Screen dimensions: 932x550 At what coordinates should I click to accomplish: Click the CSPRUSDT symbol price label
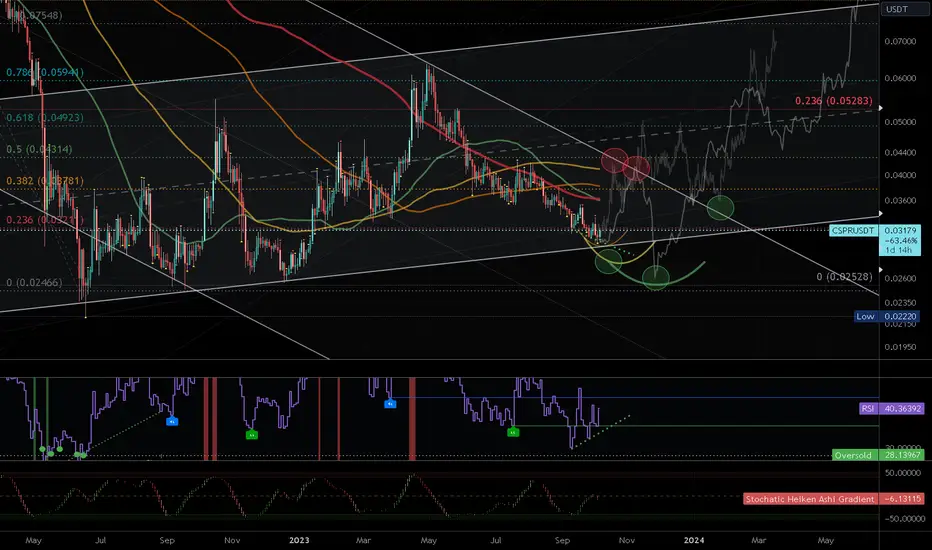coord(853,231)
